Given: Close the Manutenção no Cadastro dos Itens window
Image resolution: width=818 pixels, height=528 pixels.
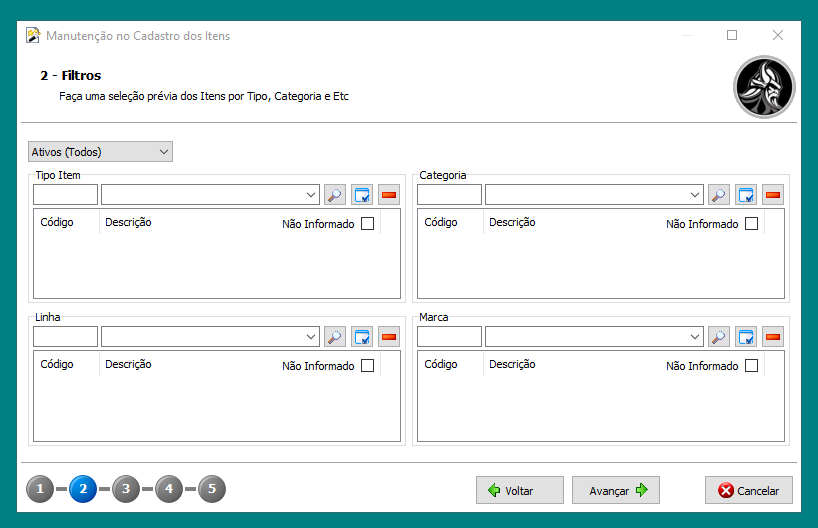Looking at the screenshot, I should [x=778, y=35].
